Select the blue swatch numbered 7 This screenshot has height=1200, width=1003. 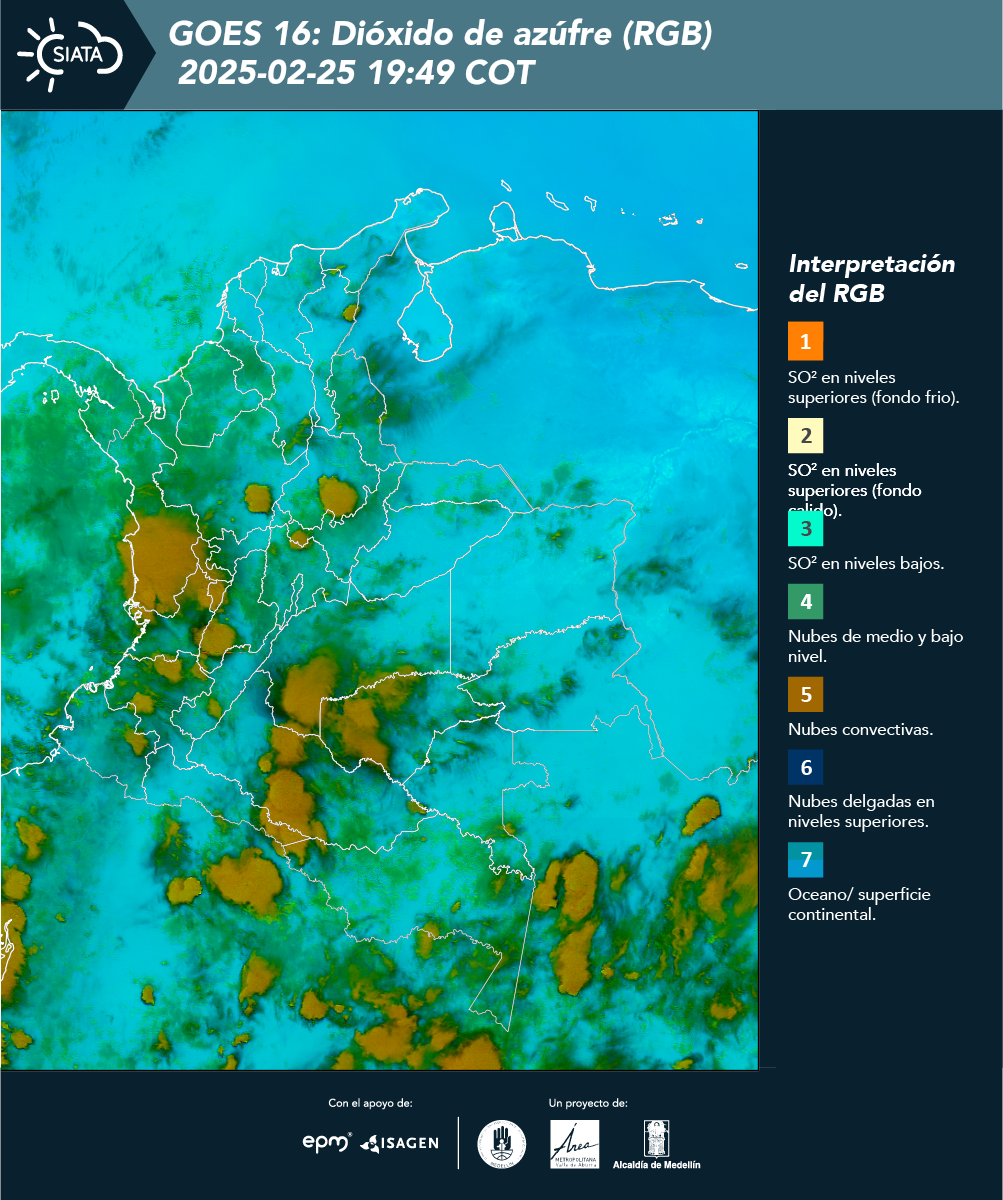point(805,859)
